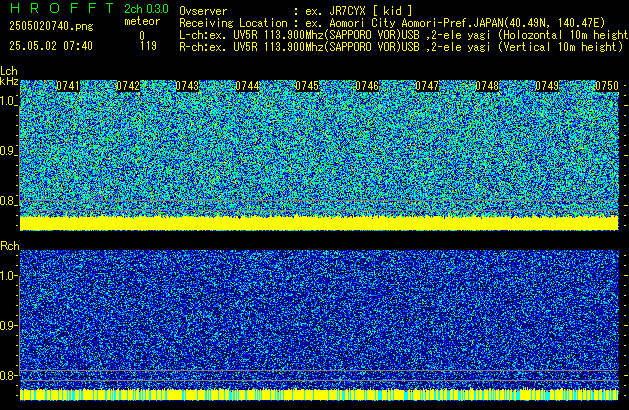Select the 0742 time marker
The width and height of the screenshot is (629, 410).
pos(128,86)
